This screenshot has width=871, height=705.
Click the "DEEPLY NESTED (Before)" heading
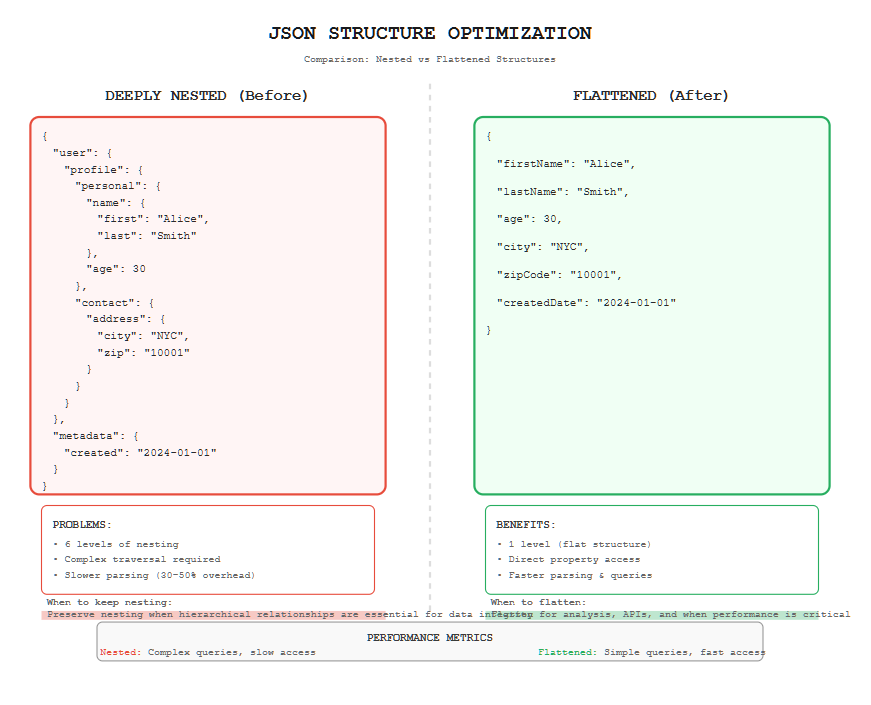click(207, 96)
